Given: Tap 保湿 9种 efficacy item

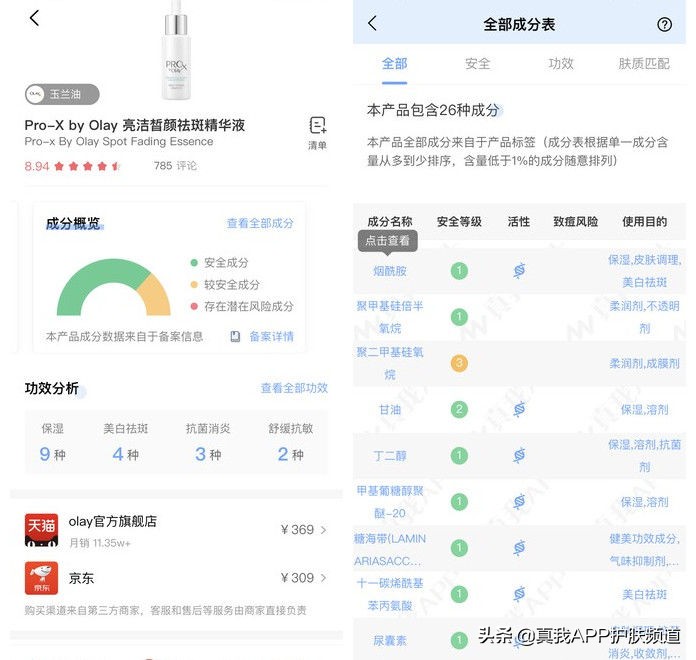Looking at the screenshot, I should 52,442.
